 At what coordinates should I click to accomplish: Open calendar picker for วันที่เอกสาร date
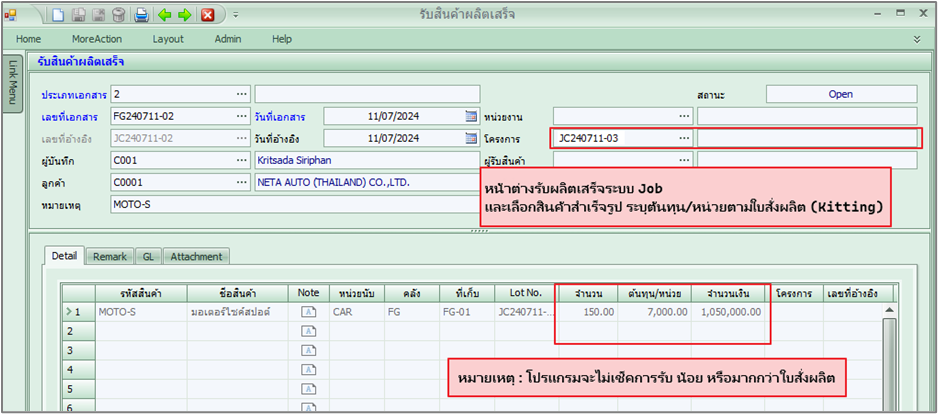pyautogui.click(x=471, y=116)
